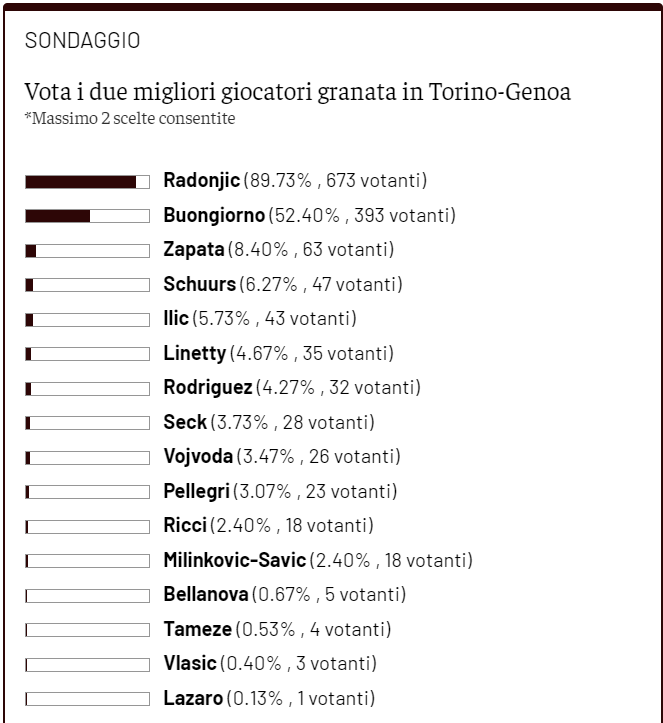Select the Pellegri player name

[197, 491]
